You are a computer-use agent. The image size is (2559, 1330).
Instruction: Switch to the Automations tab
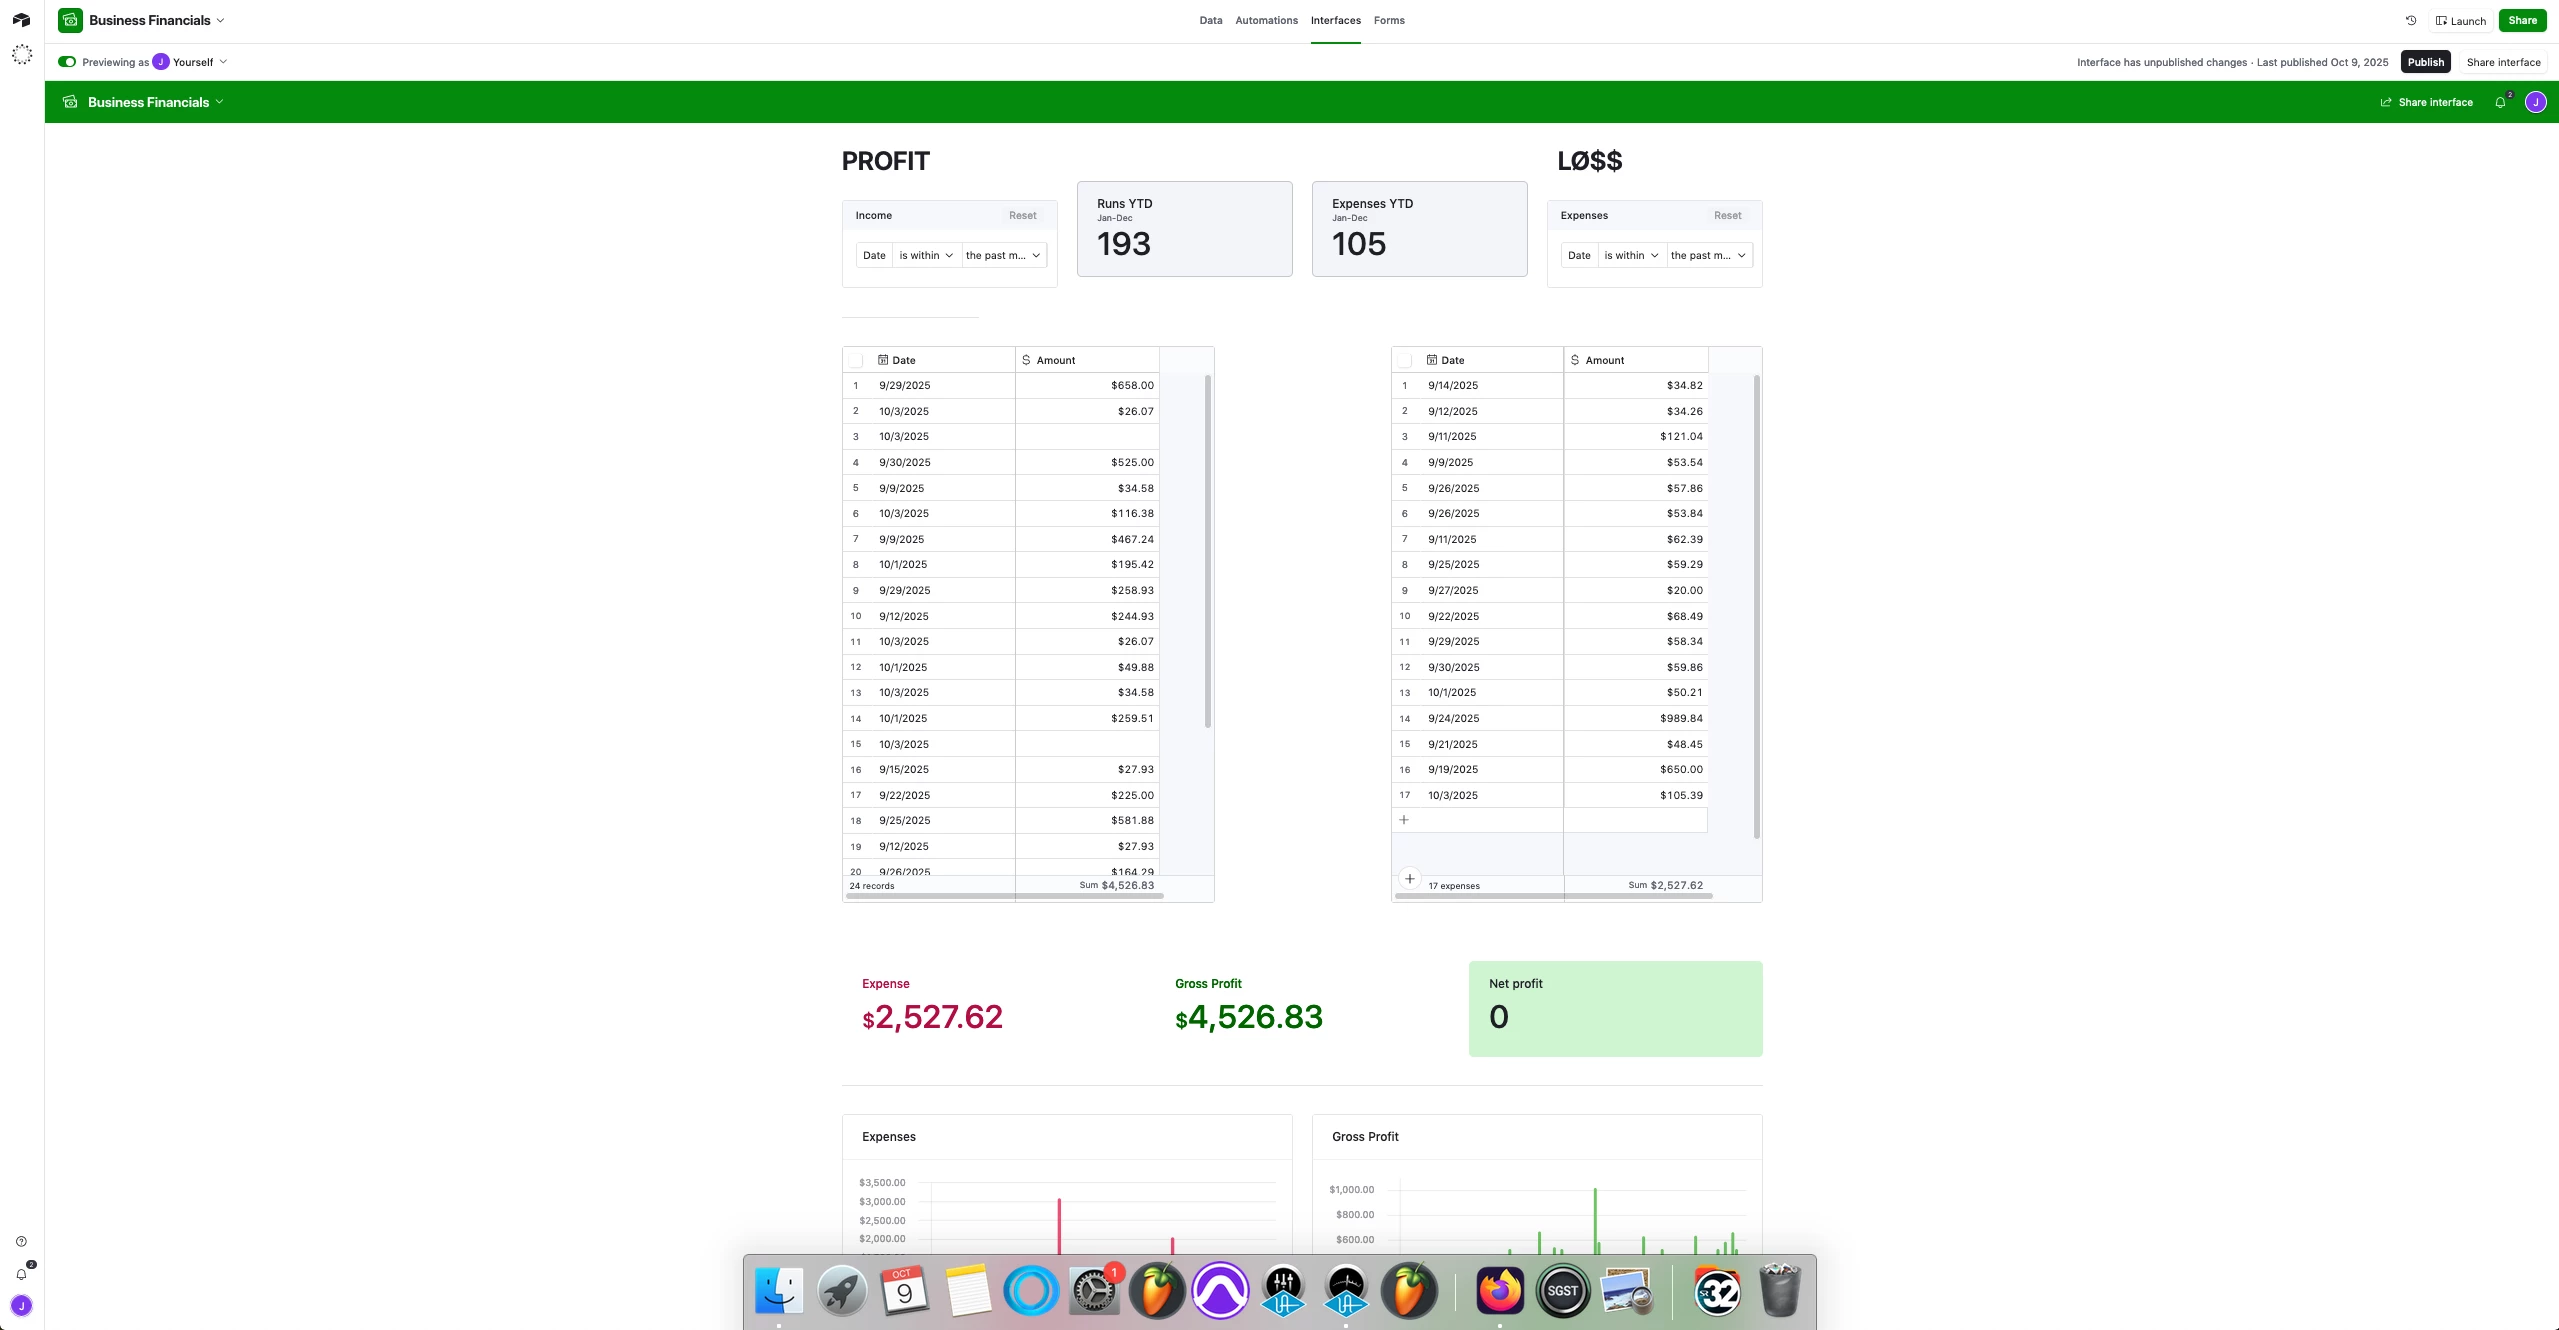click(1266, 20)
